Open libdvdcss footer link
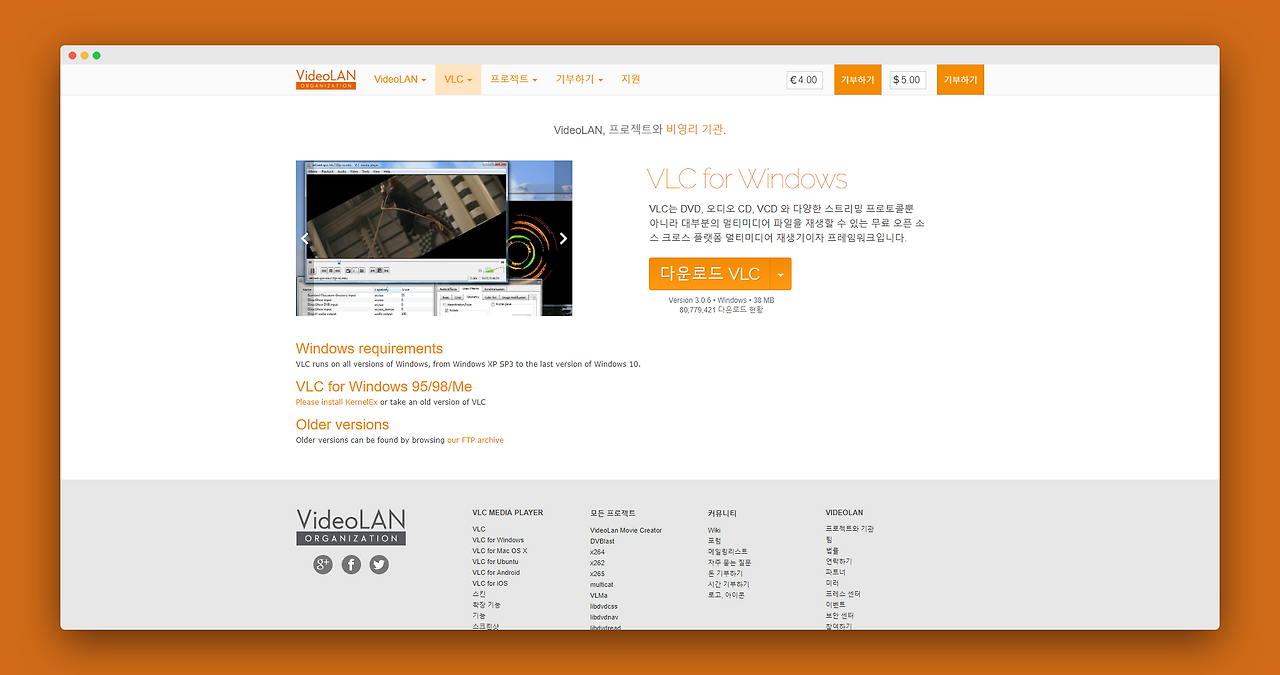This screenshot has height=675, width=1280. pos(604,606)
